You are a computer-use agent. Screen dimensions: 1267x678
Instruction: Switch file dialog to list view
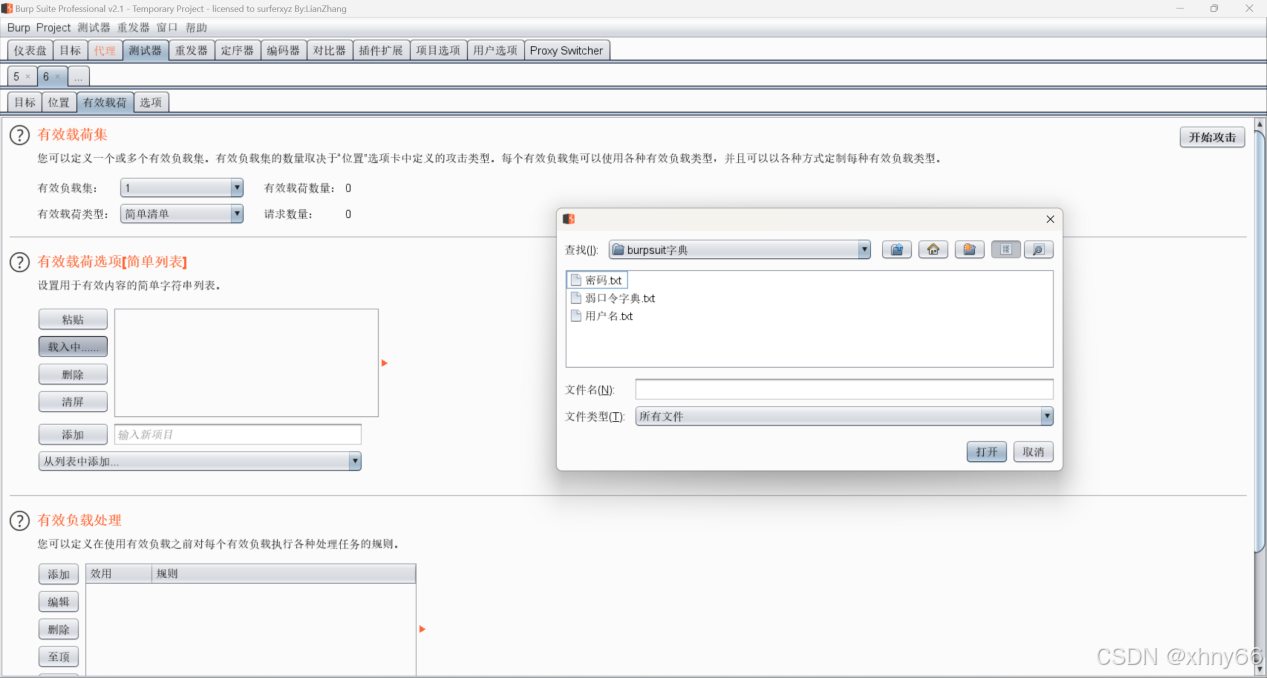[1006, 250]
